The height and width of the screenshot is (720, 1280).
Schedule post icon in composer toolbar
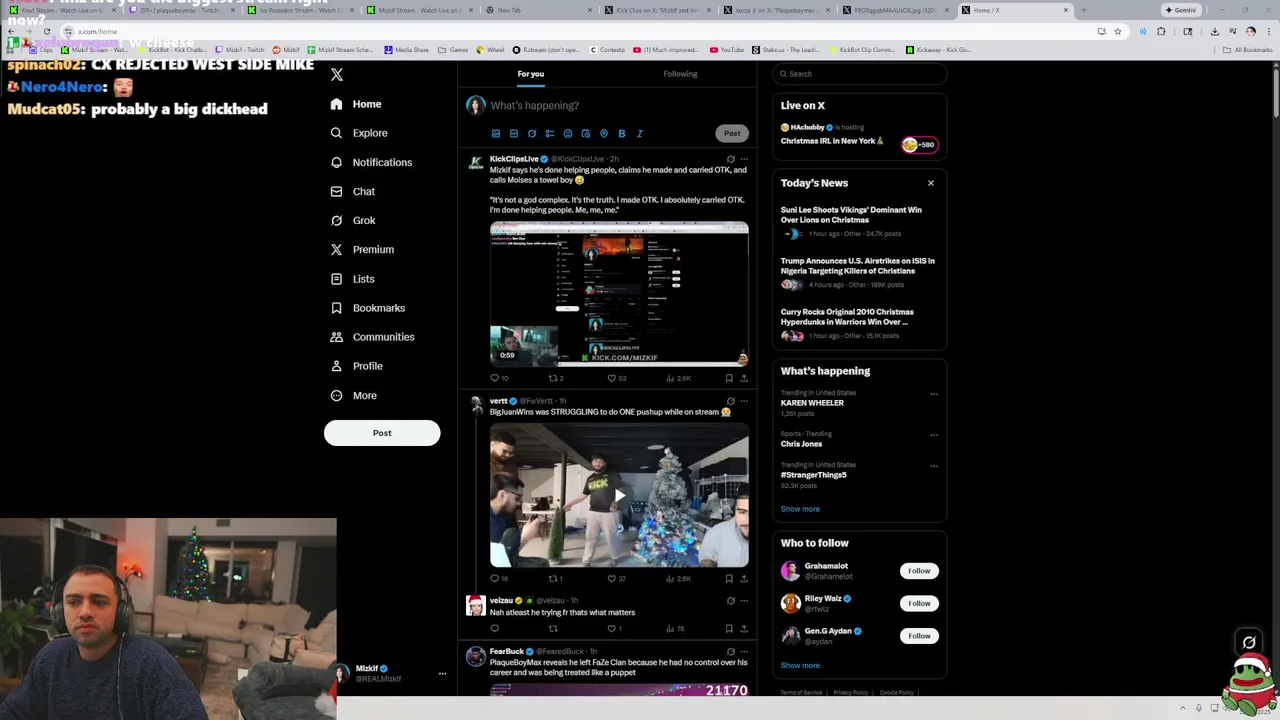pos(586,133)
